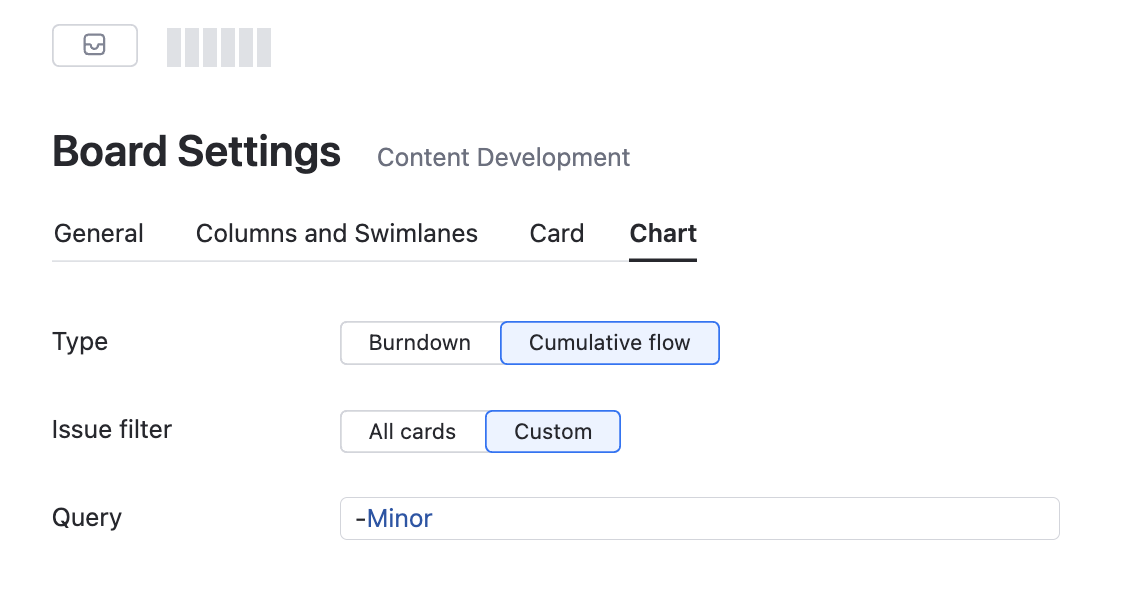Click the second gray loading placeholder bar
Viewport: 1128px width, 592px height.
192,48
